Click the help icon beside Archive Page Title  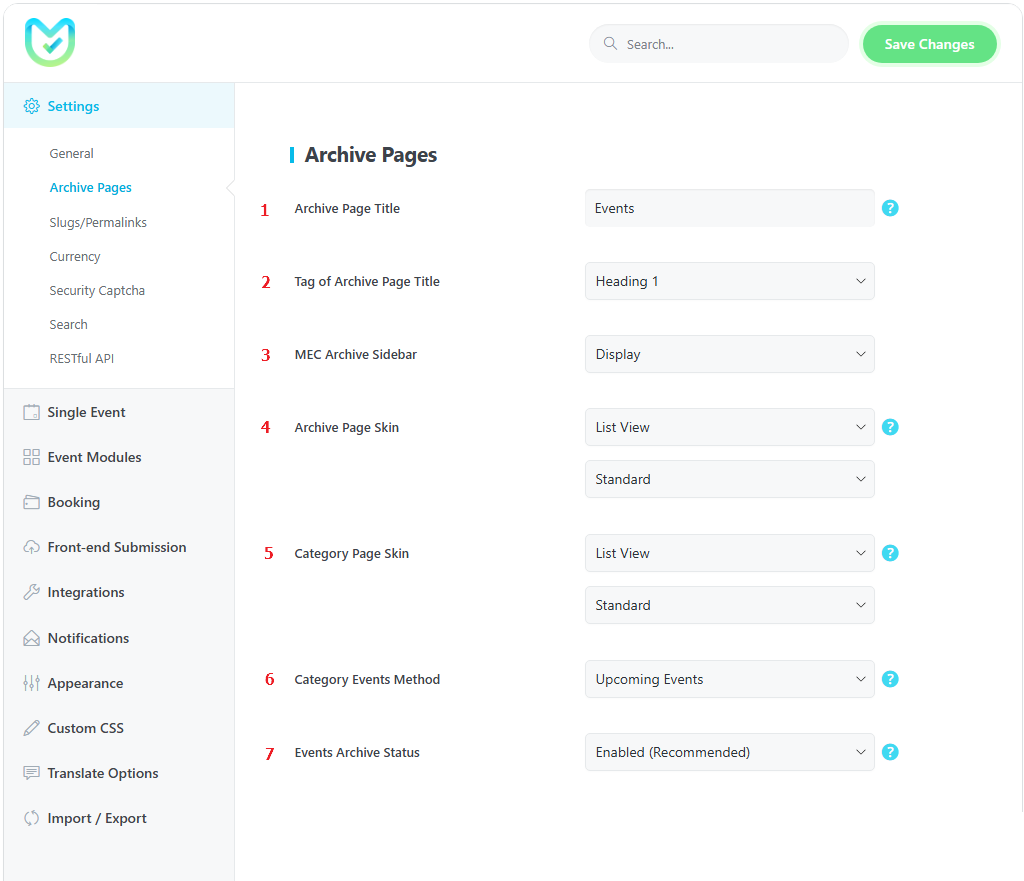[x=890, y=208]
